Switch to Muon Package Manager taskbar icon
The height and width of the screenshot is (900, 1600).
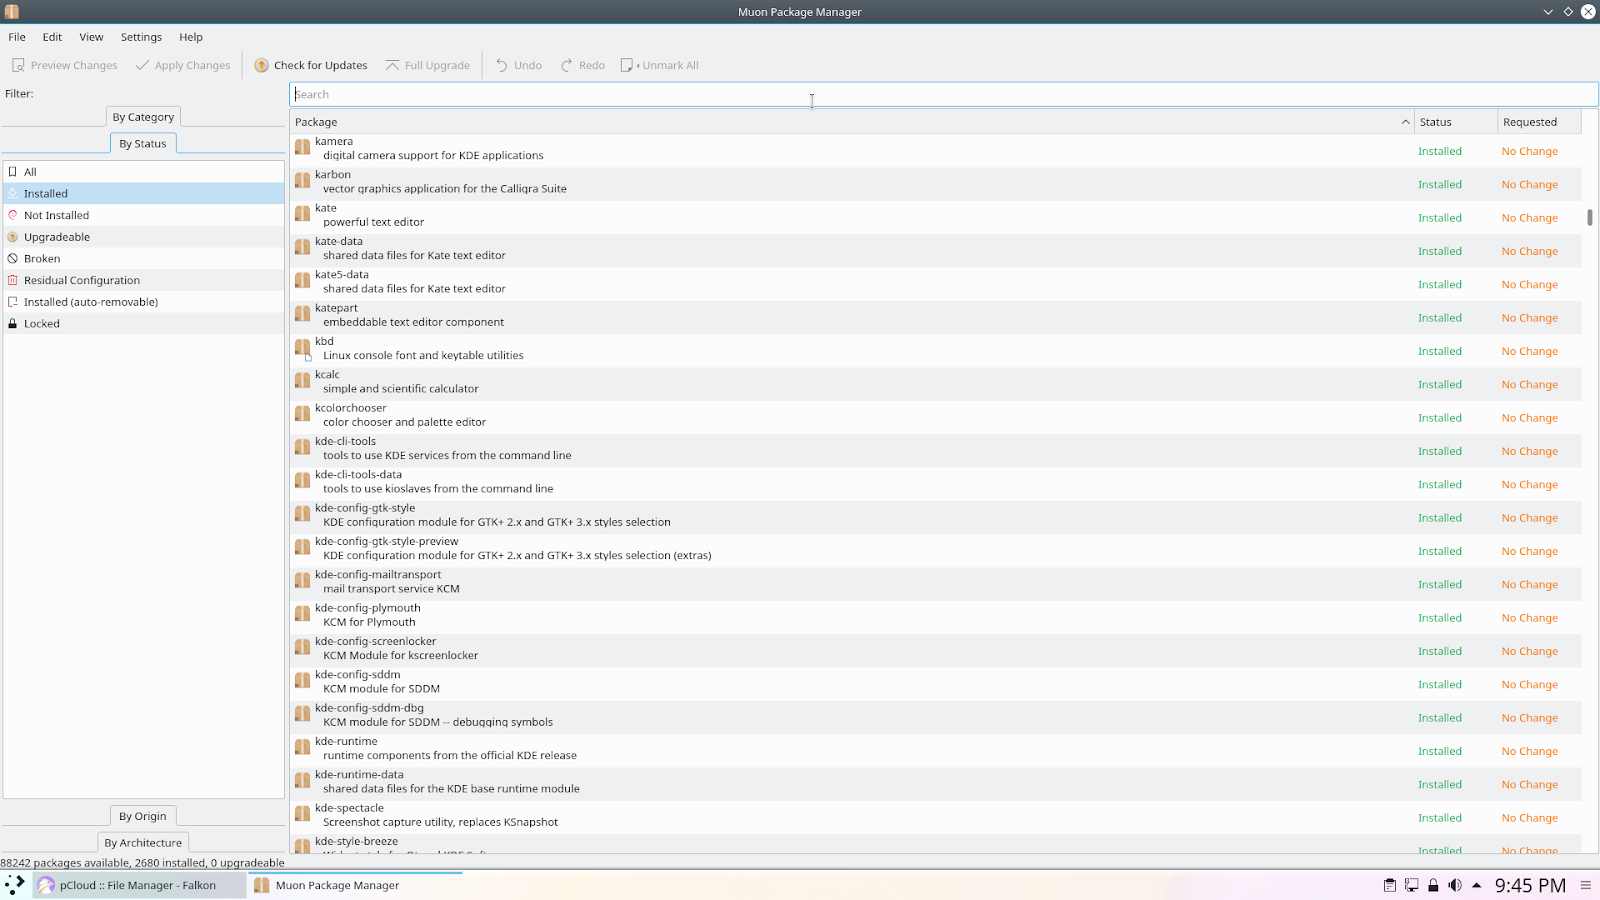[326, 885]
